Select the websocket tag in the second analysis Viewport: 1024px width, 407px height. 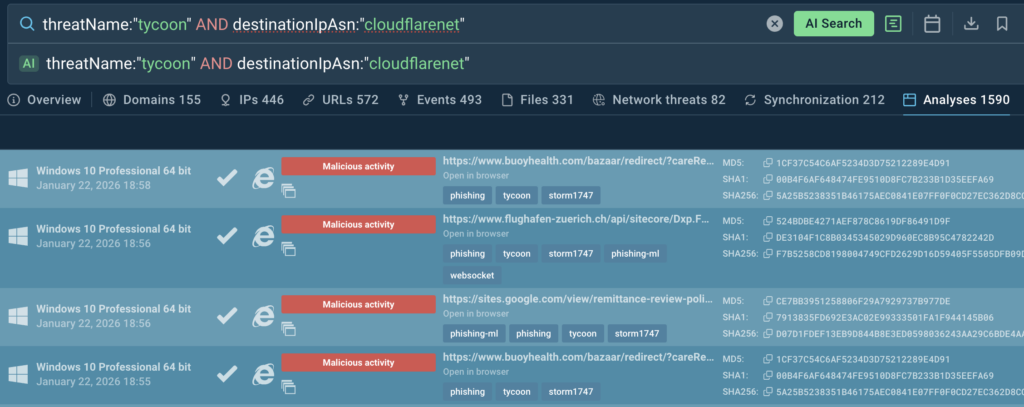(469, 275)
